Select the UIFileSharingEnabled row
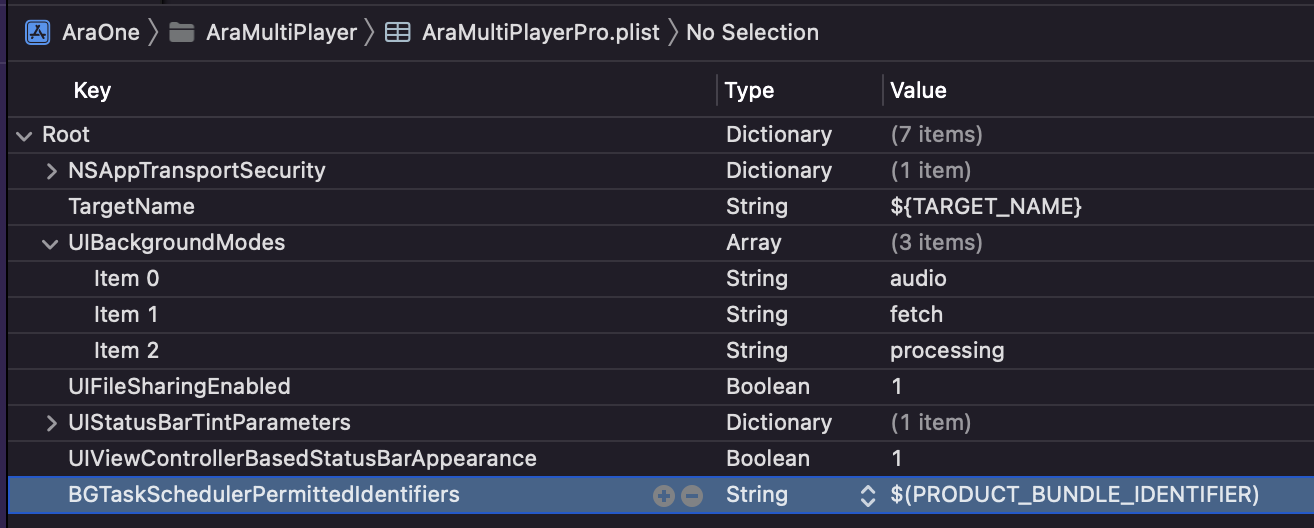 tap(179, 387)
